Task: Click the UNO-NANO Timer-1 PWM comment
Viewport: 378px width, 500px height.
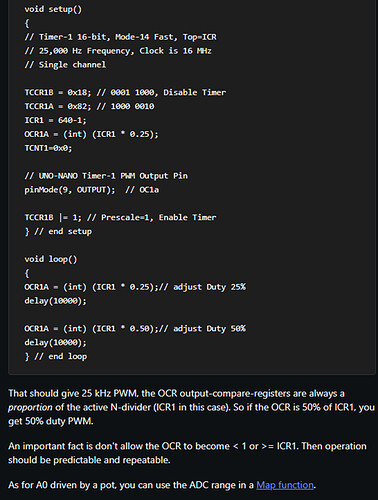Action: coord(106,176)
